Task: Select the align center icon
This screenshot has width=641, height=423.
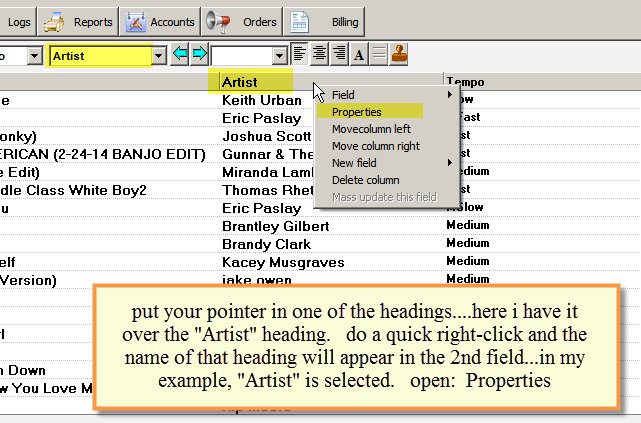Action: (x=319, y=54)
